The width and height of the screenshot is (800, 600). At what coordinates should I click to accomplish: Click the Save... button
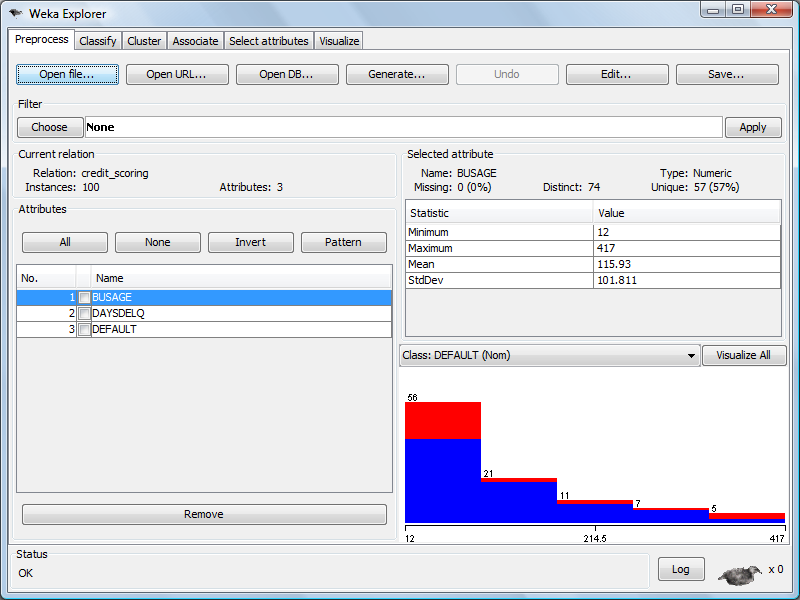pyautogui.click(x=727, y=74)
